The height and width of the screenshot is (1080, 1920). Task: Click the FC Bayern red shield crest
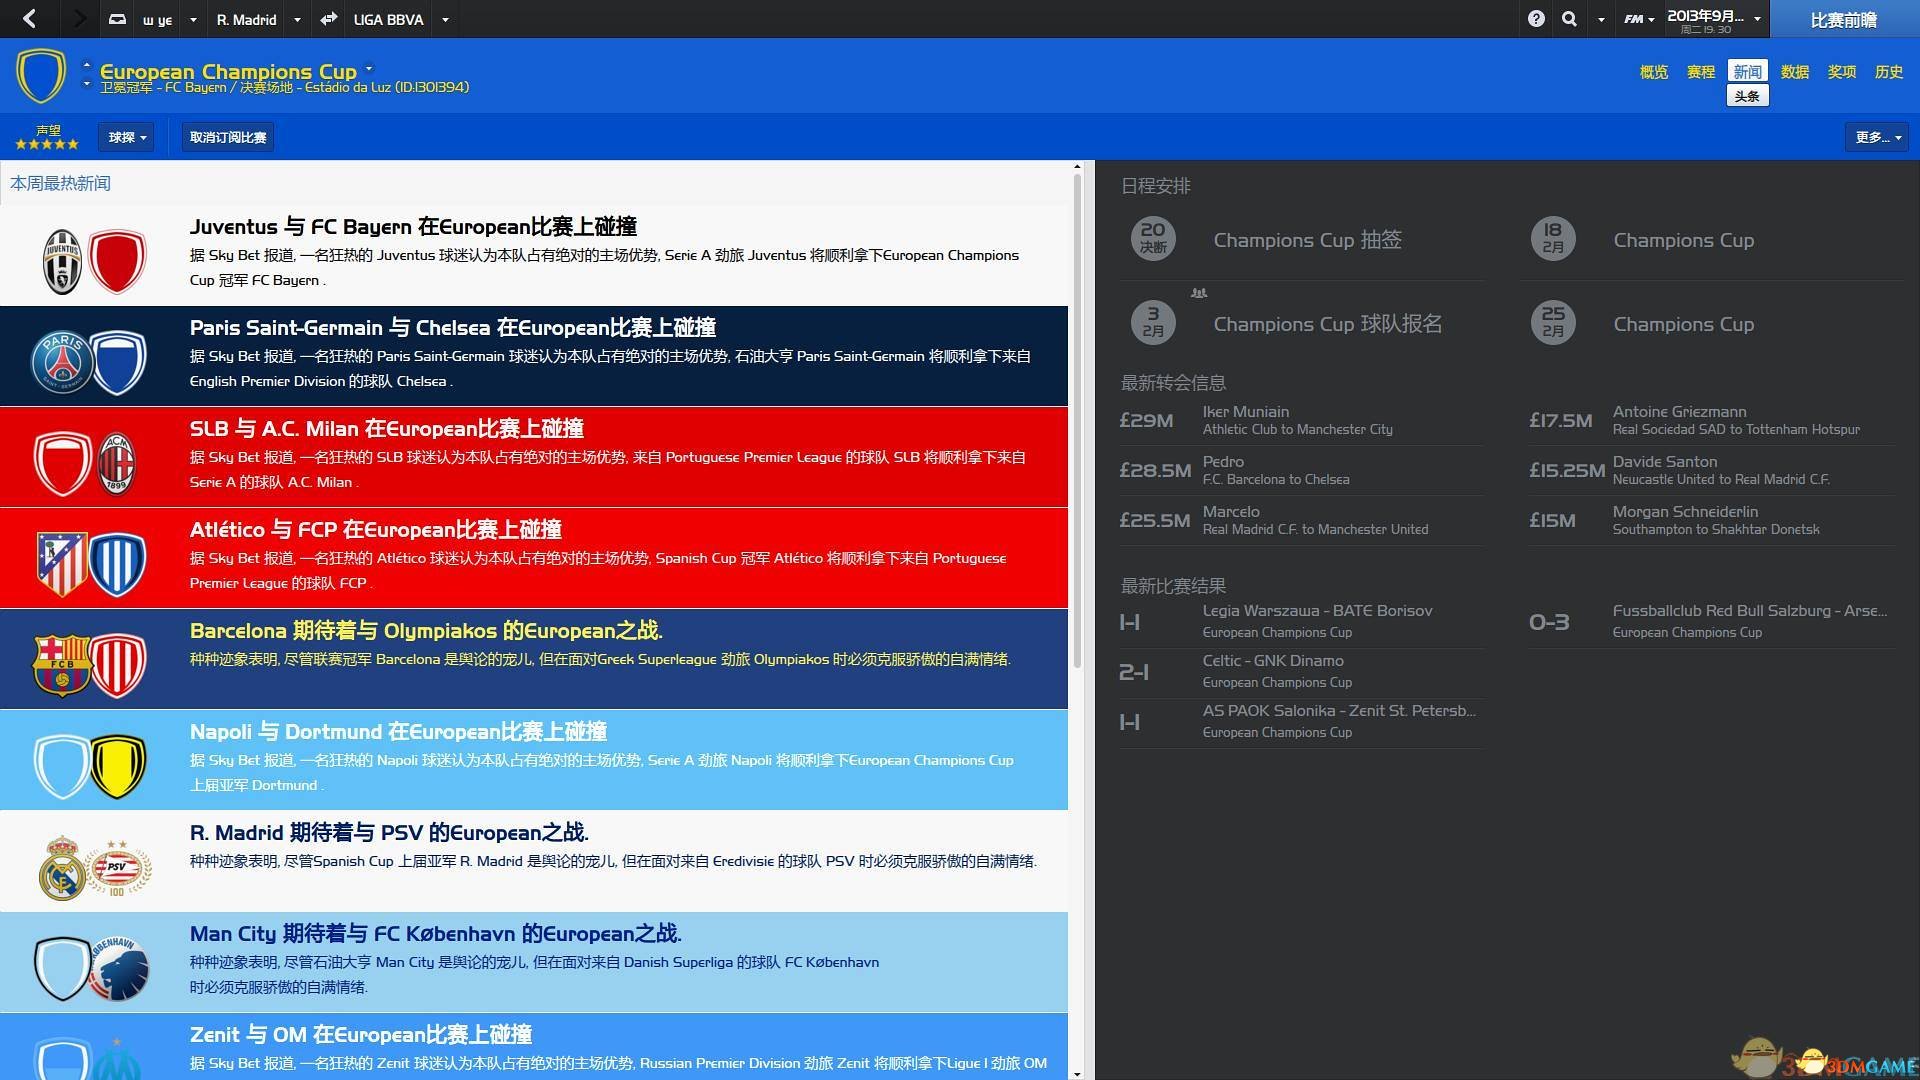point(117,261)
